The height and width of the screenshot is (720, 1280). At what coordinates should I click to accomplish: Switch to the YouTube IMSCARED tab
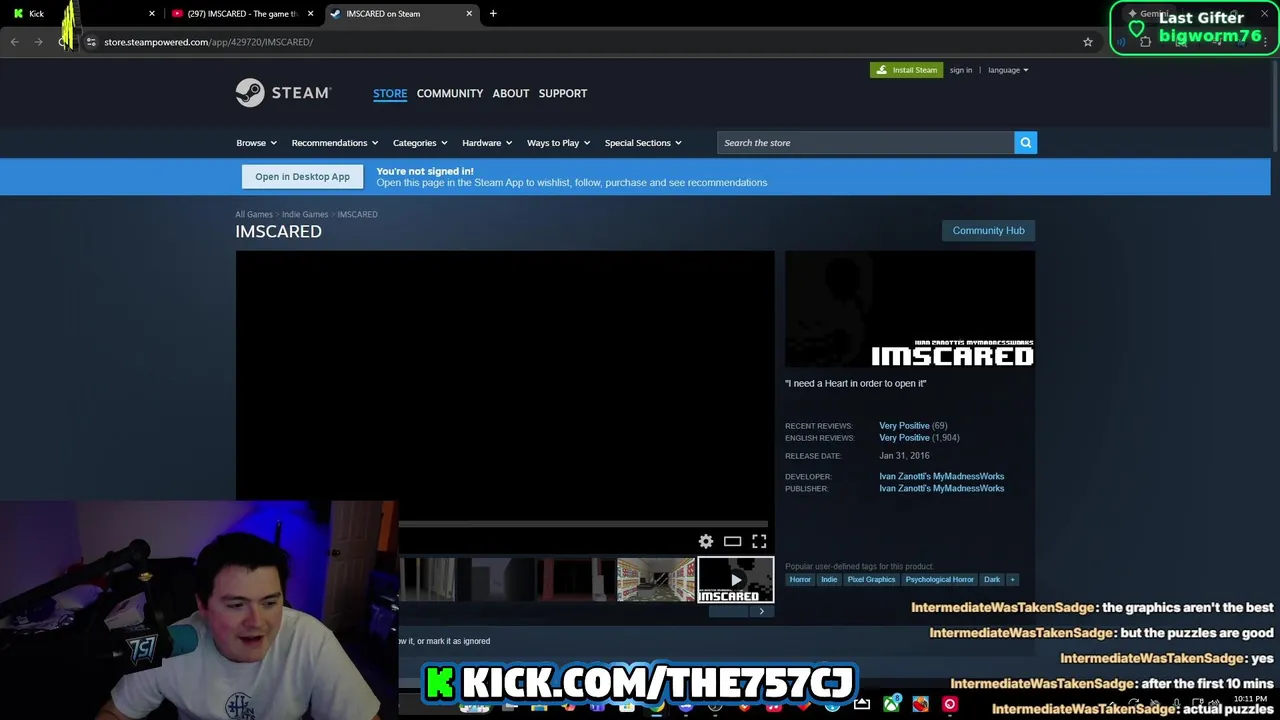[243, 14]
